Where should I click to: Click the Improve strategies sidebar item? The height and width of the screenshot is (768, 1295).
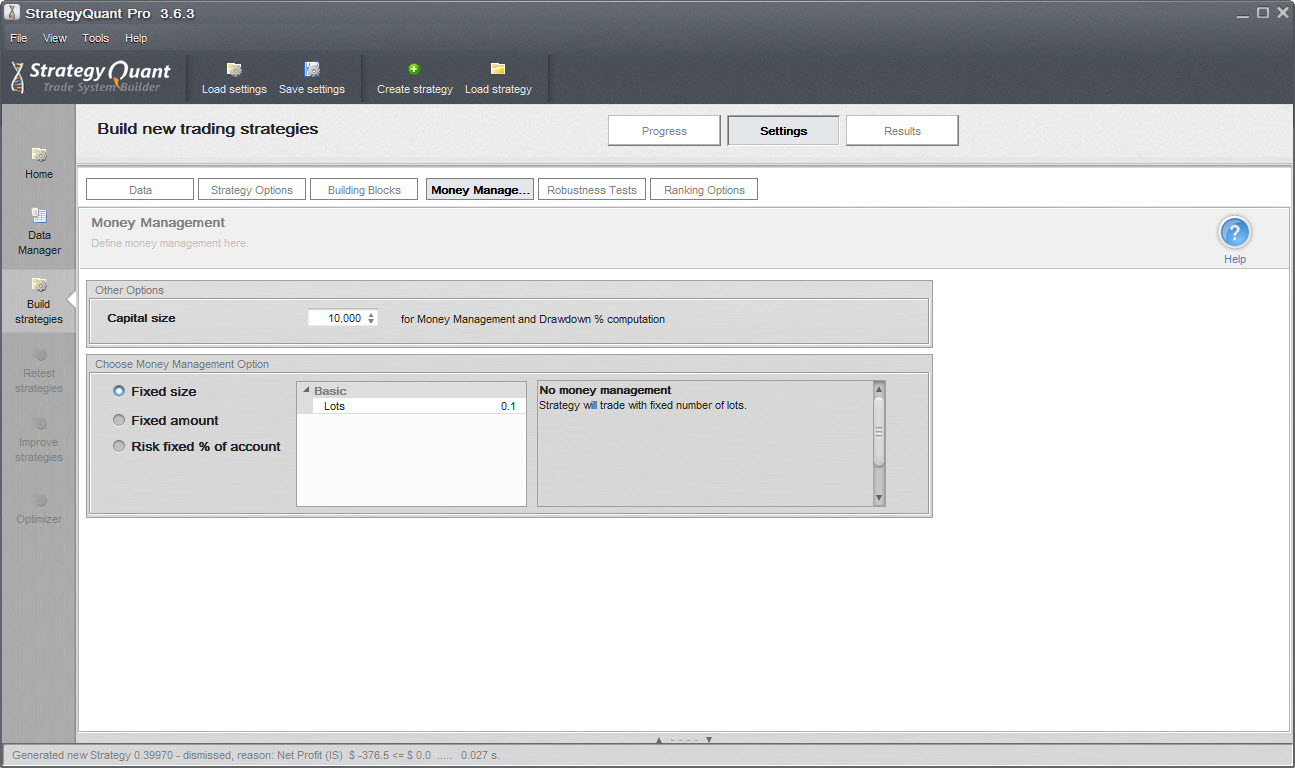(x=39, y=438)
